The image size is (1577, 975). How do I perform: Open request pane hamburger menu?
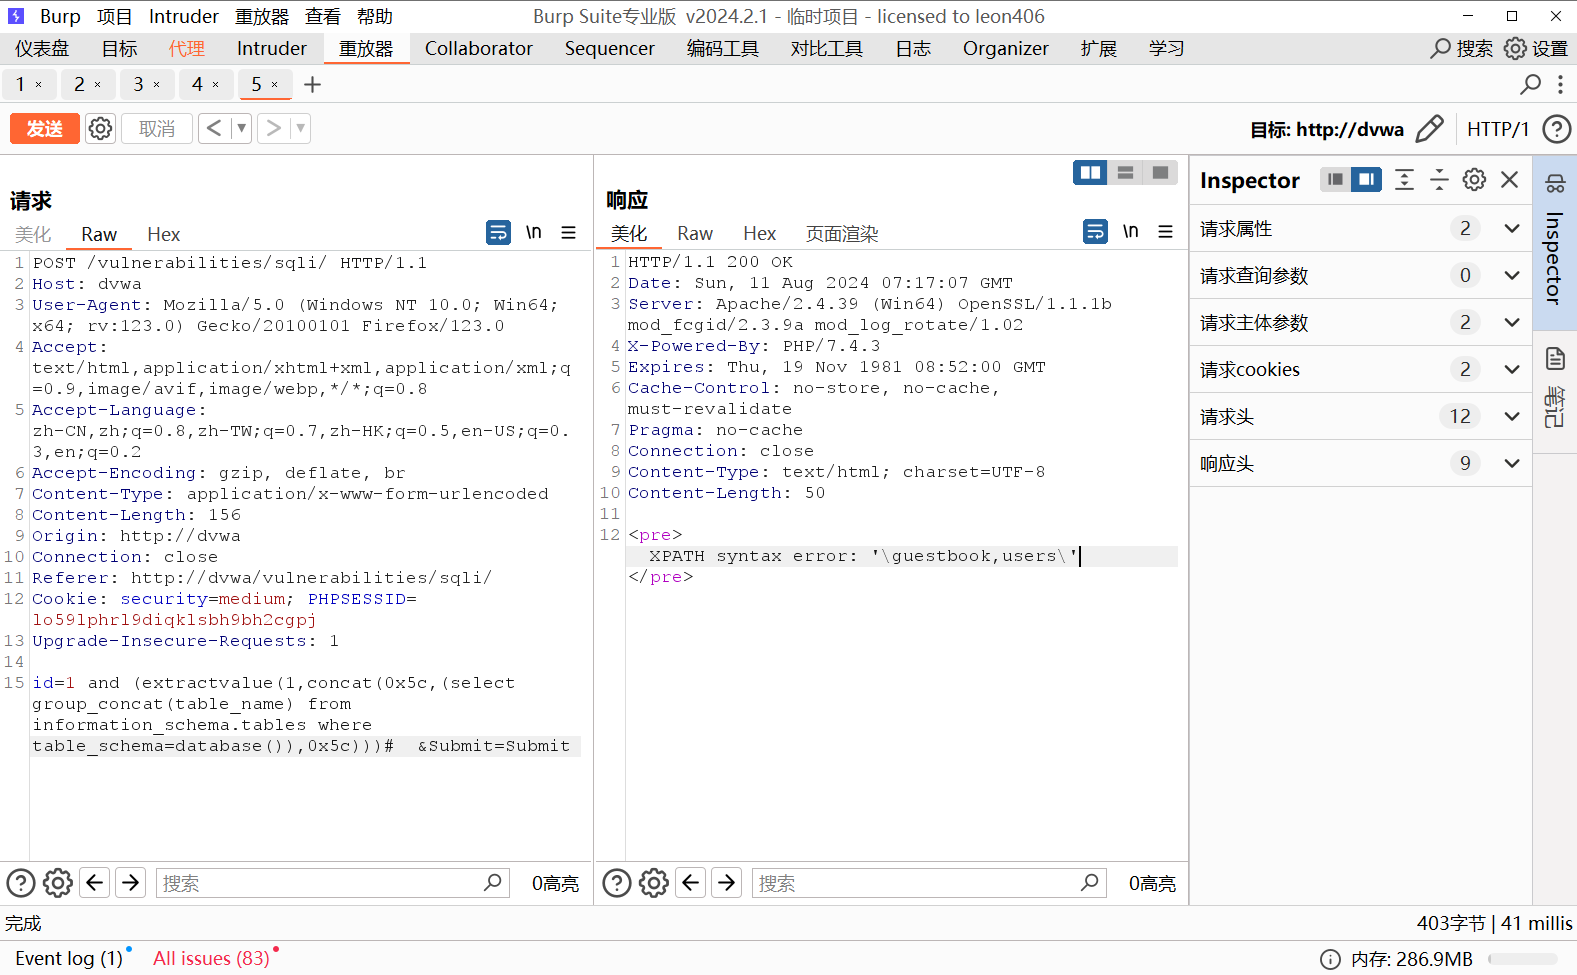point(568,232)
